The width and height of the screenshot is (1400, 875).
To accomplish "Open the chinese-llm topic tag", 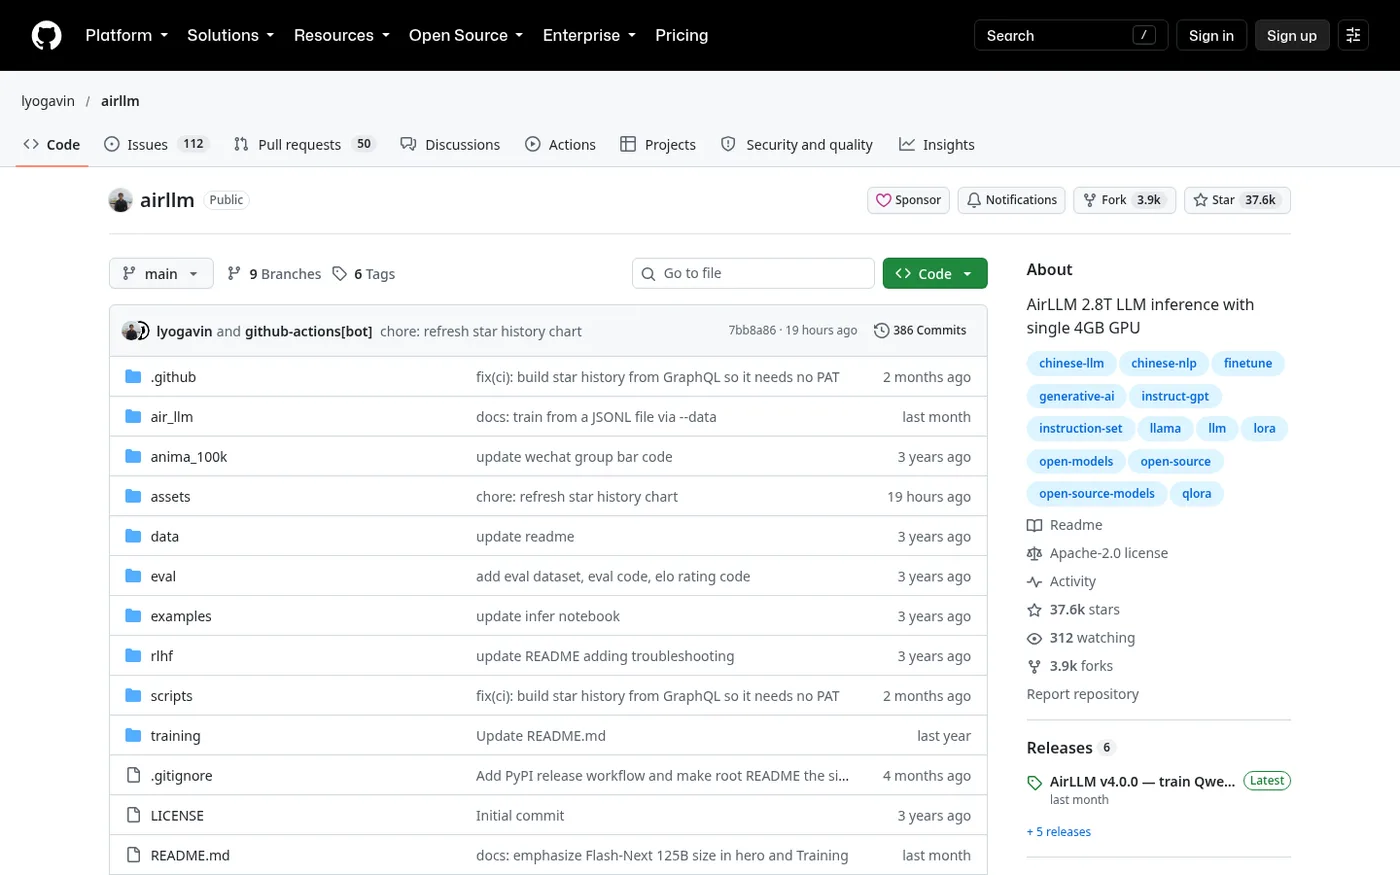I will point(1071,363).
